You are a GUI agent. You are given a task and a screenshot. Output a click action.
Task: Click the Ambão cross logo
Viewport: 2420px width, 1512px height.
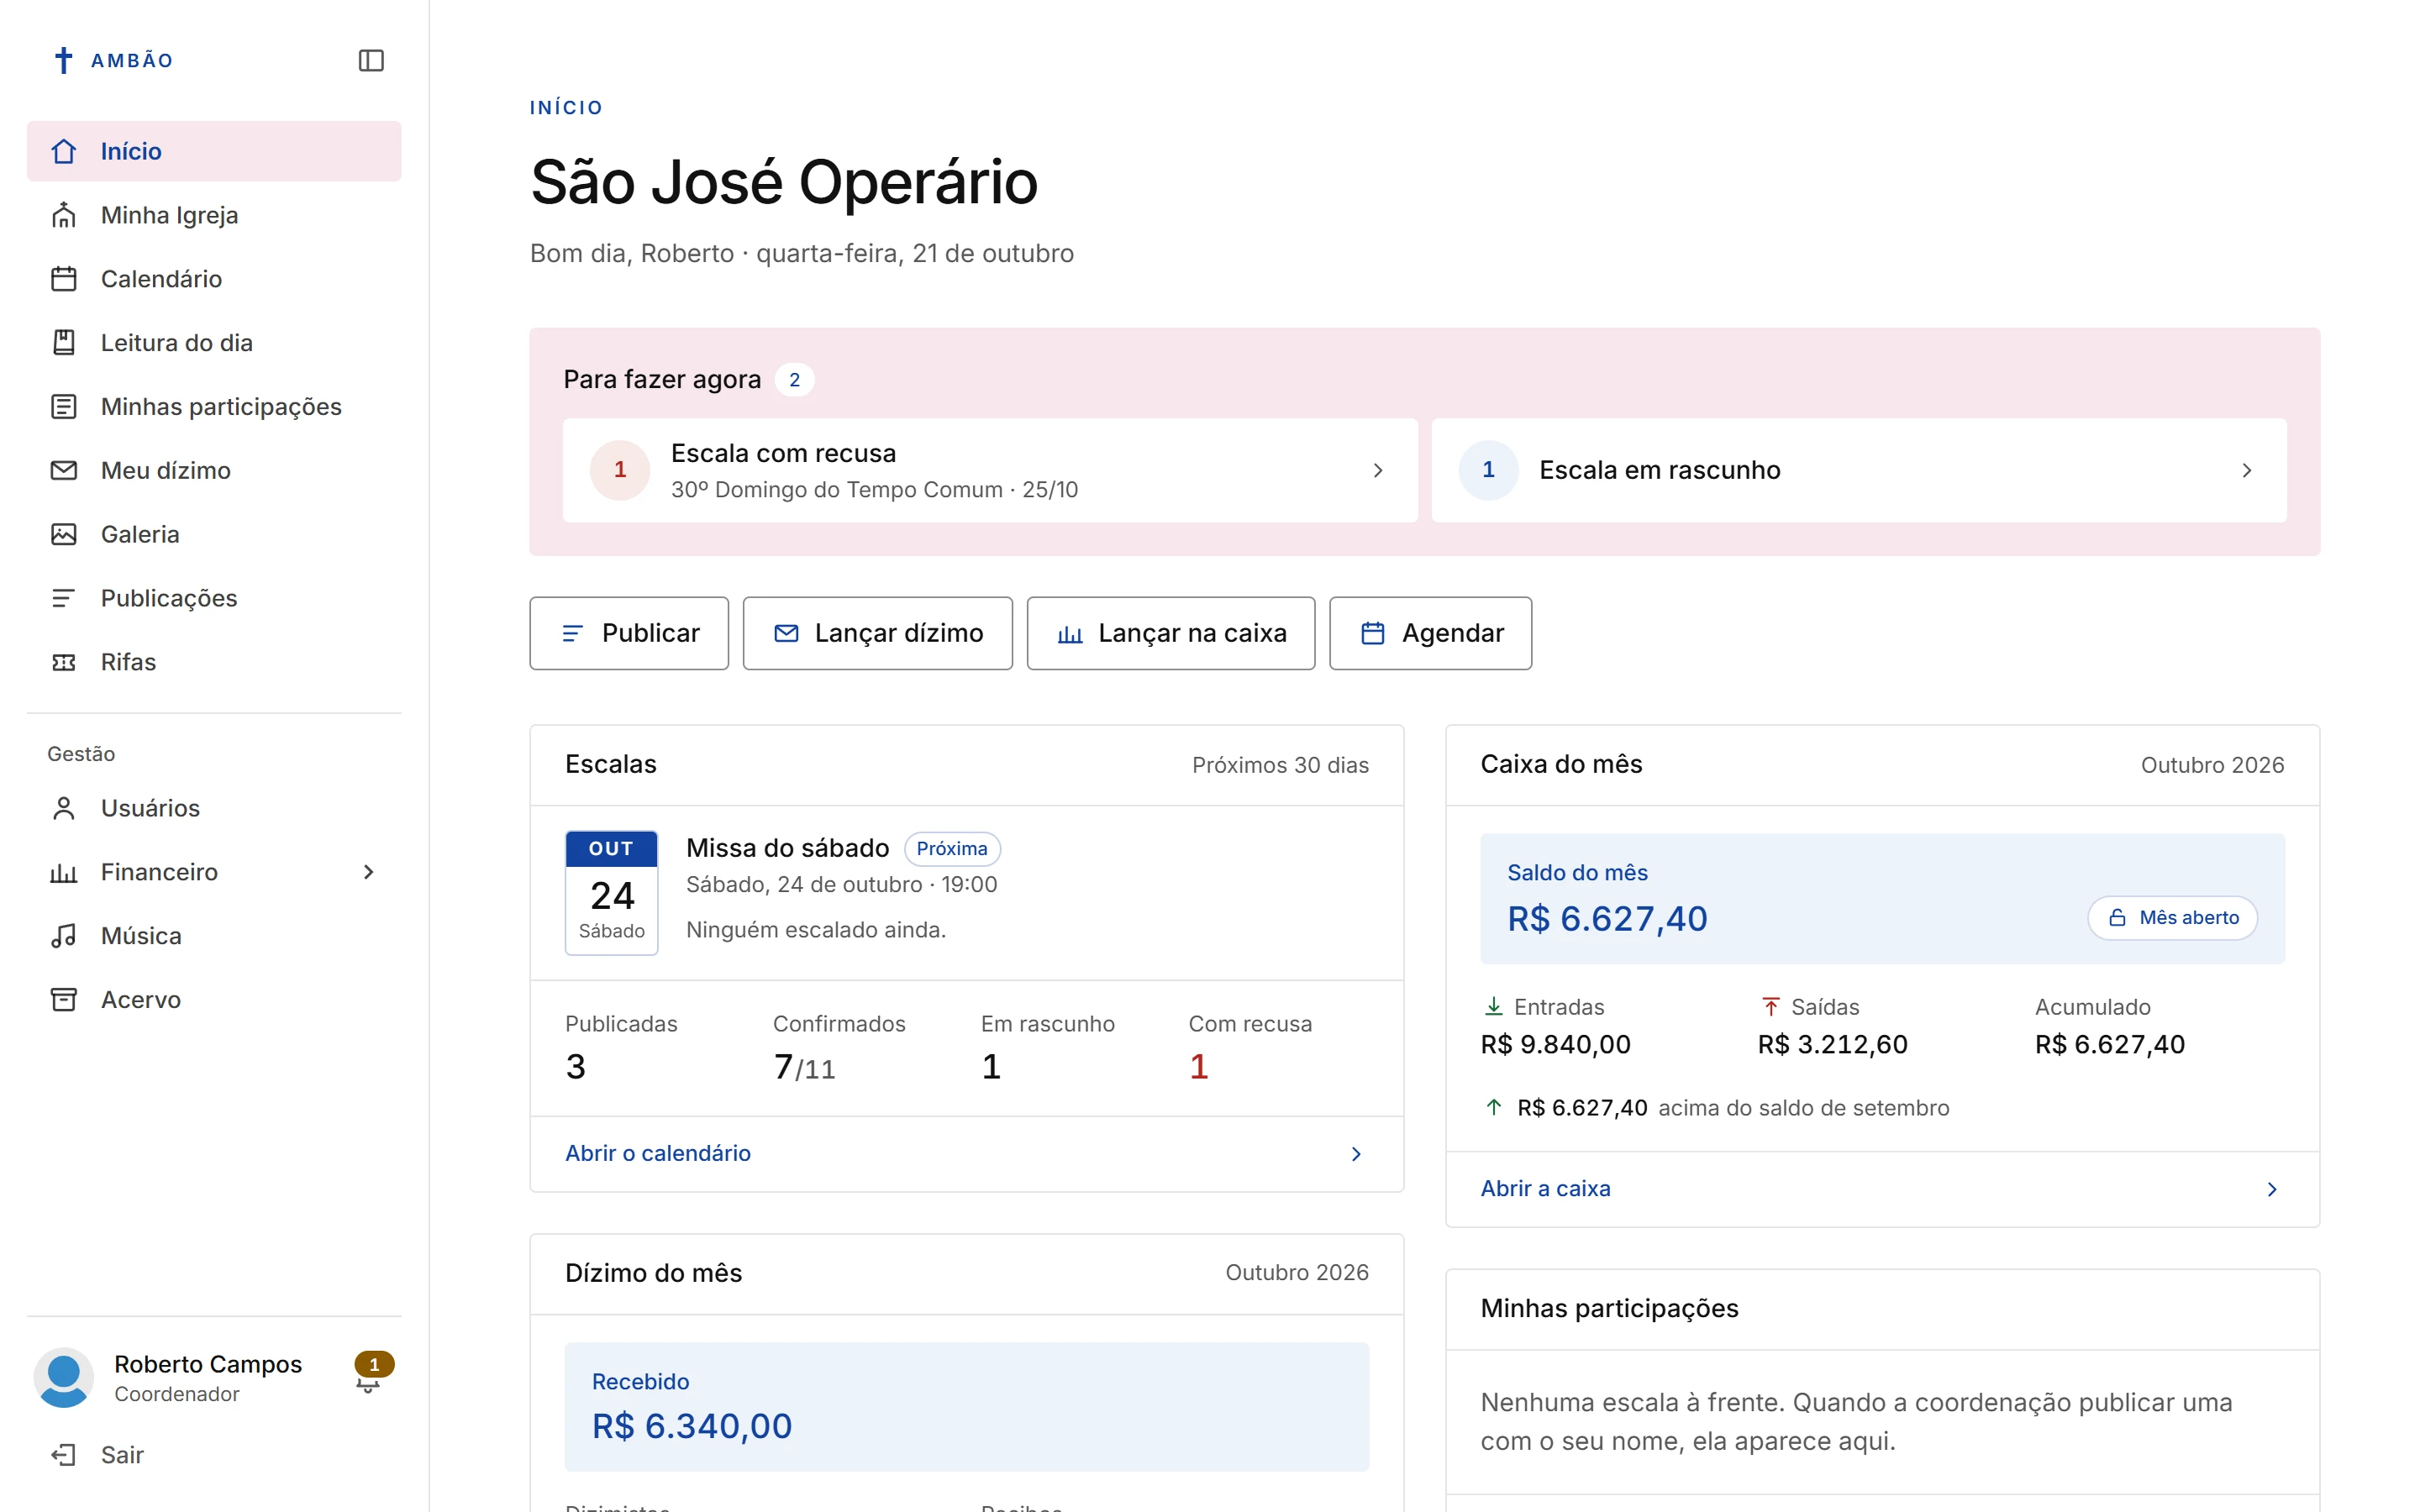tap(63, 60)
